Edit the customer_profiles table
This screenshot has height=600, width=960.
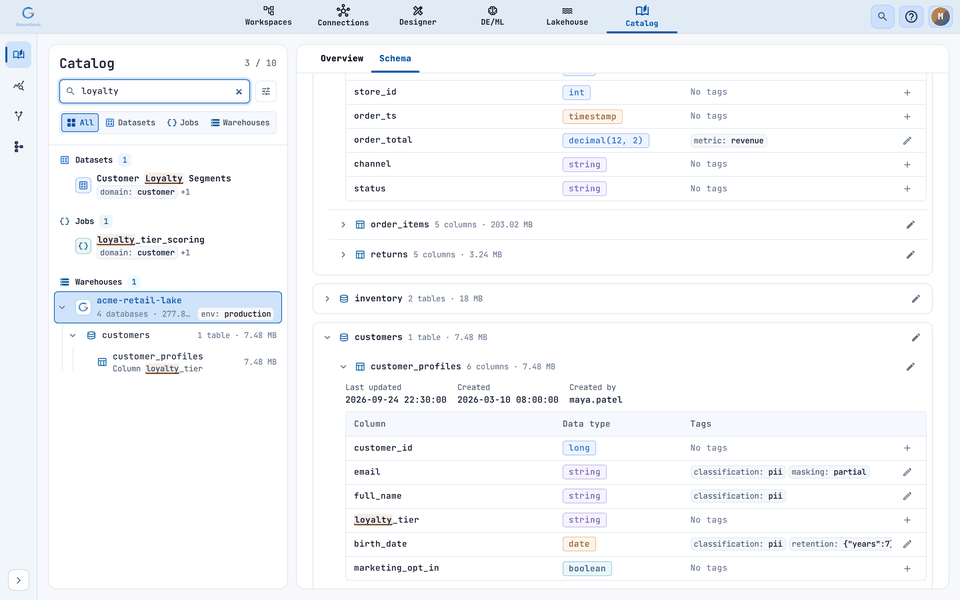click(x=910, y=367)
